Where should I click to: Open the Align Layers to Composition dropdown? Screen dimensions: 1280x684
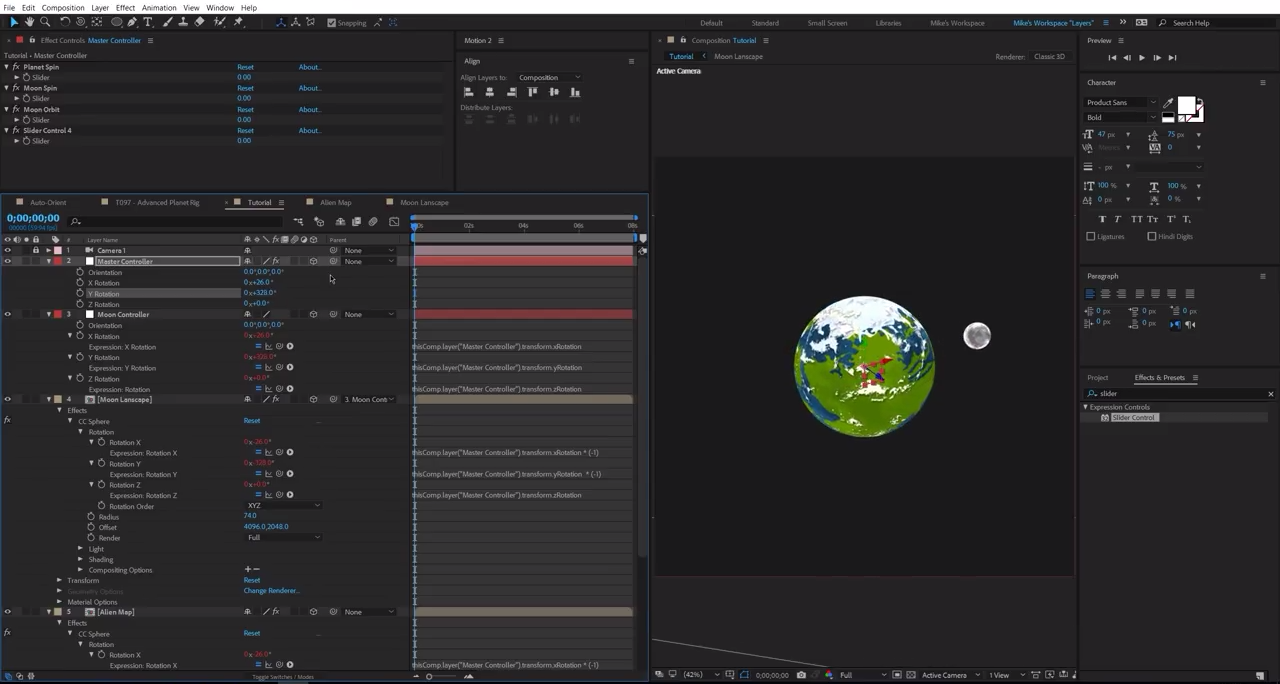click(x=549, y=77)
